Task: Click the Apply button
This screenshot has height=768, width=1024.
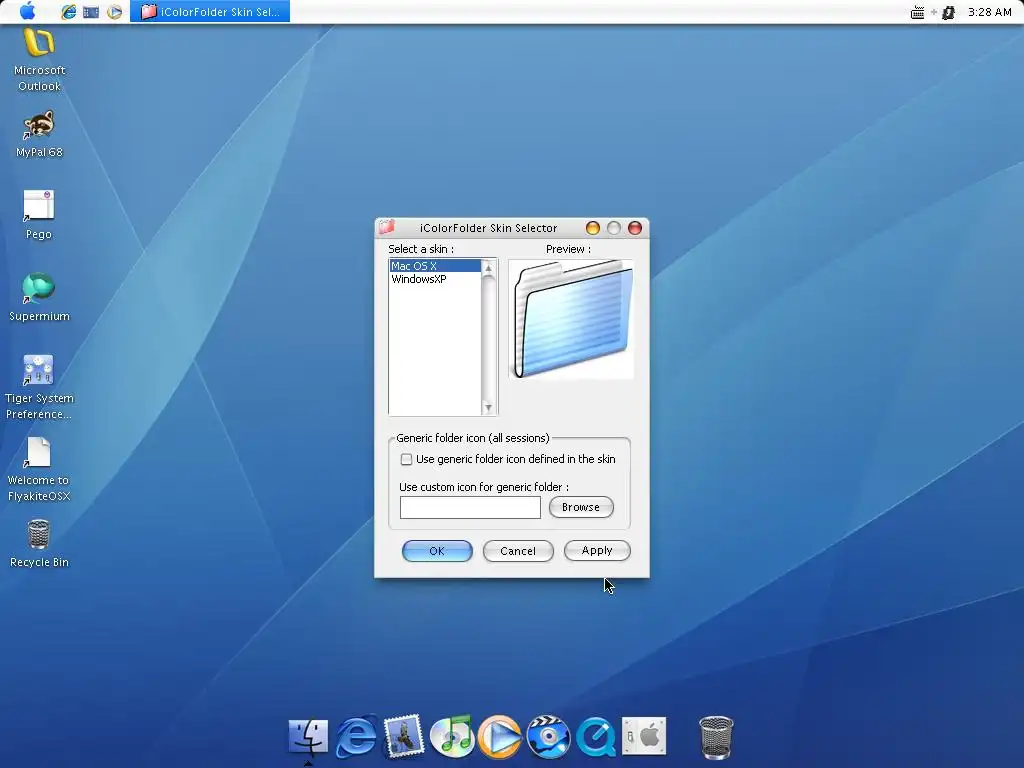Action: tap(597, 550)
